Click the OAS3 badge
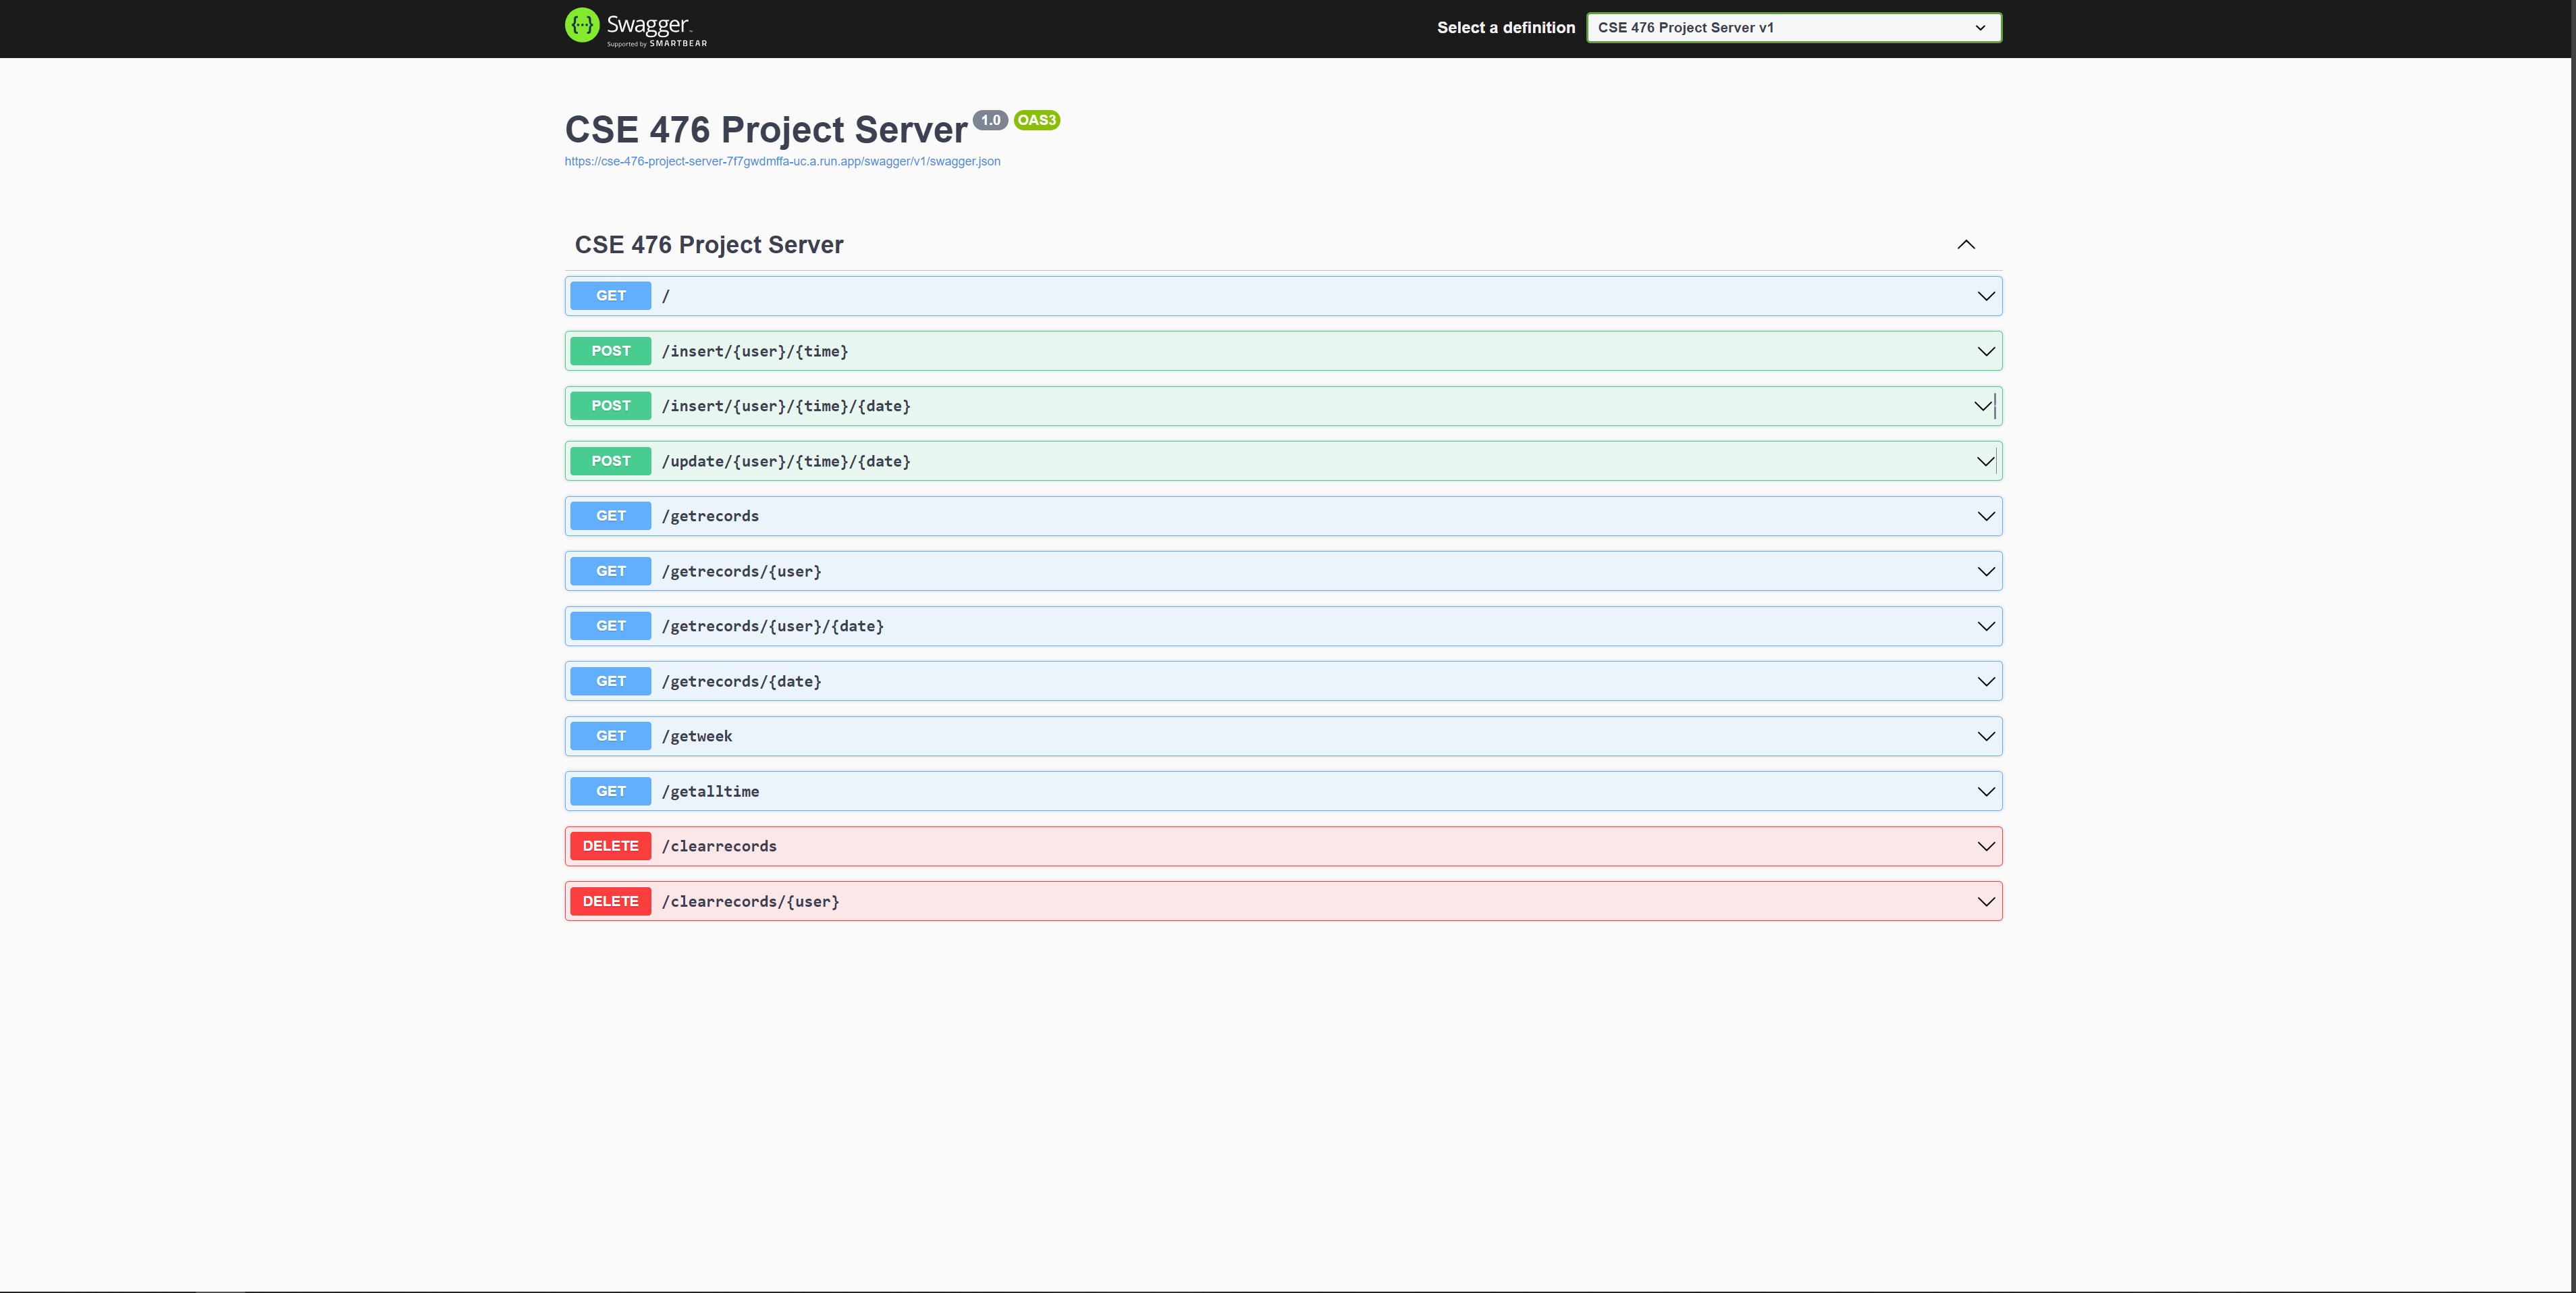 point(1036,120)
